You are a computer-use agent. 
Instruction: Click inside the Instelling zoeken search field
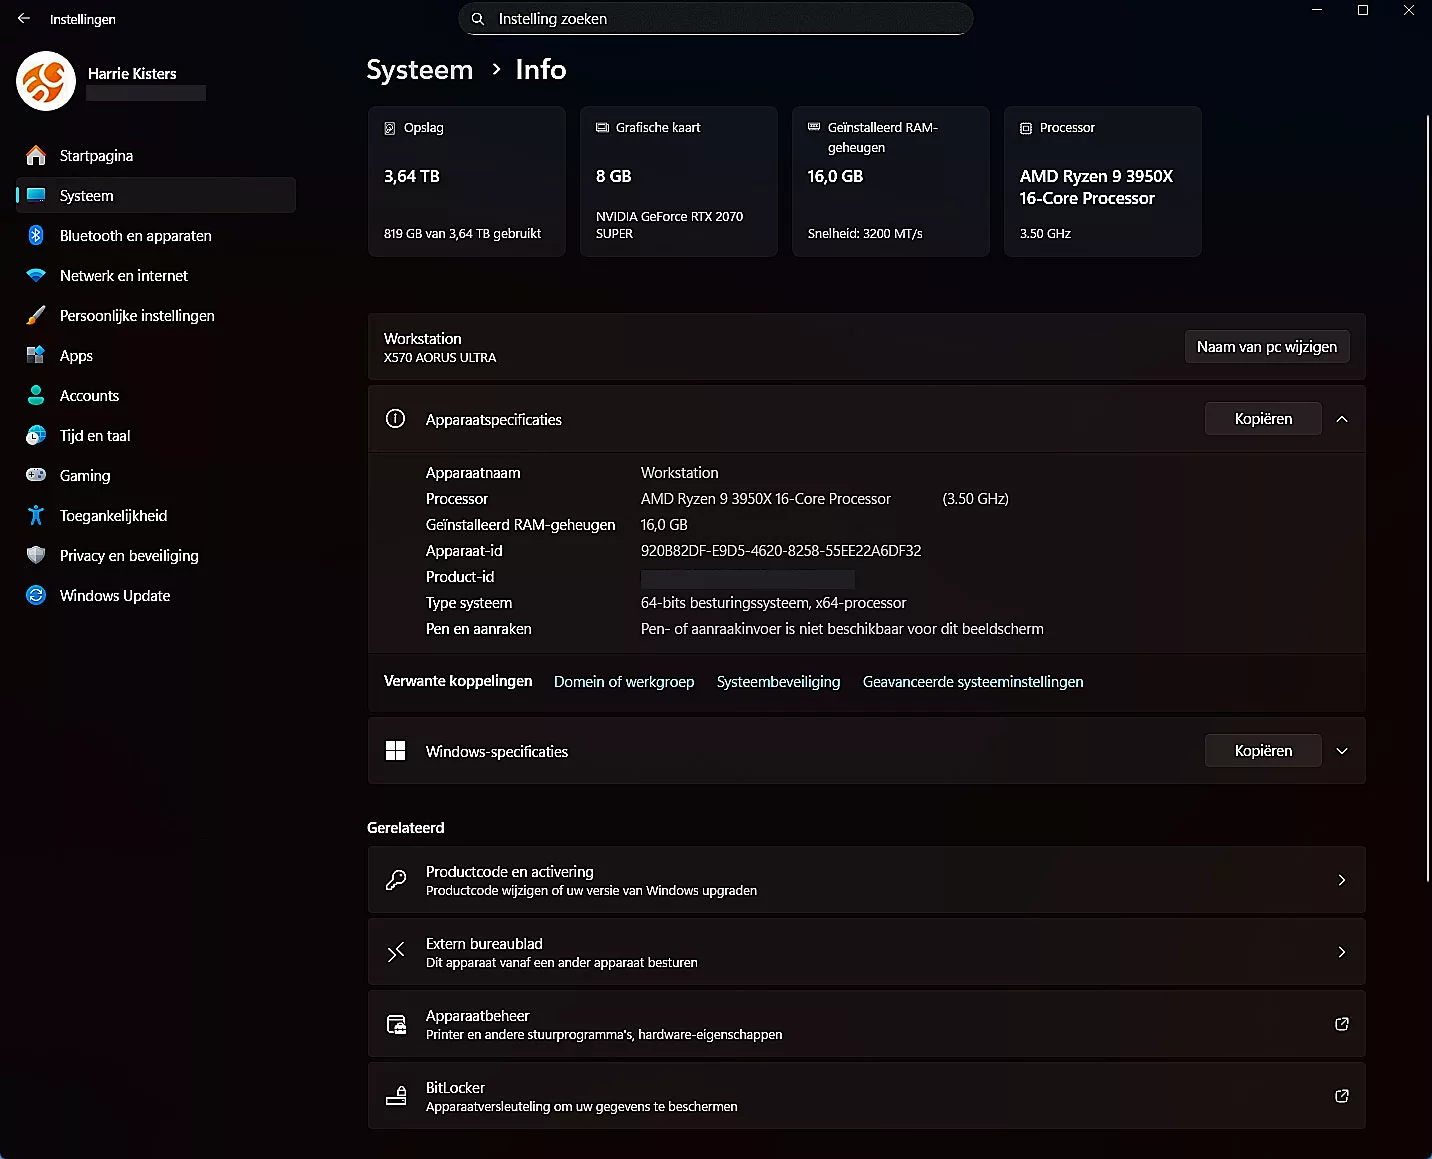tap(715, 18)
